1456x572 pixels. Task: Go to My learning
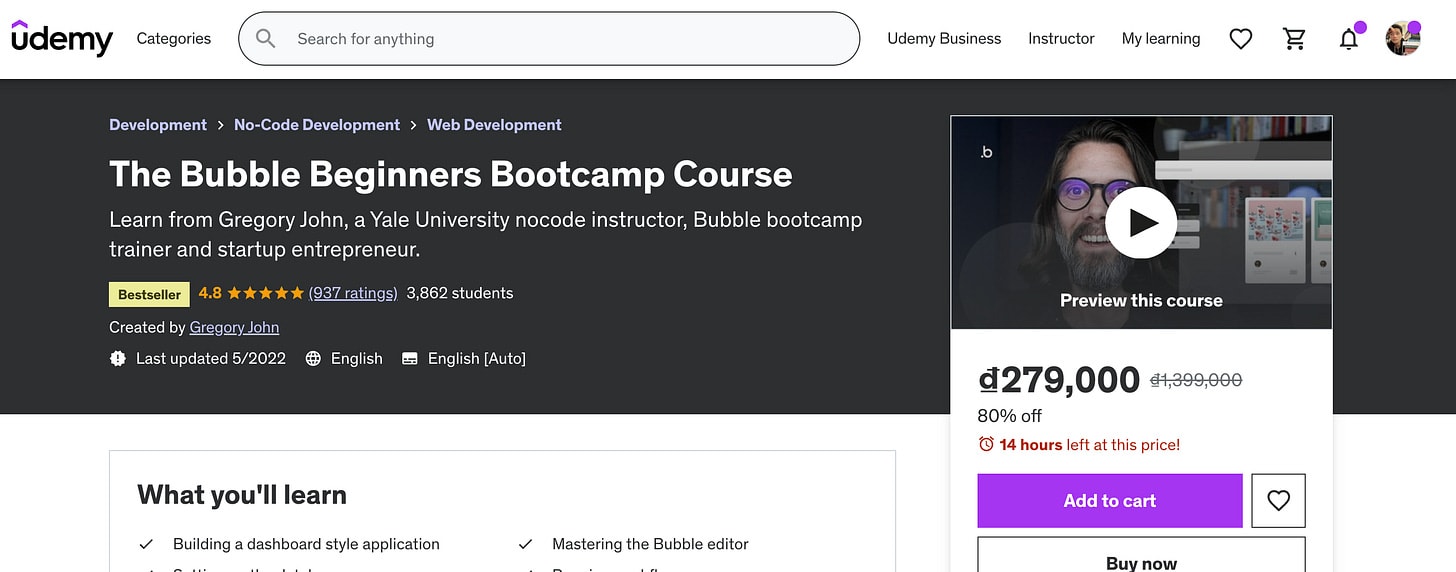pos(1161,38)
